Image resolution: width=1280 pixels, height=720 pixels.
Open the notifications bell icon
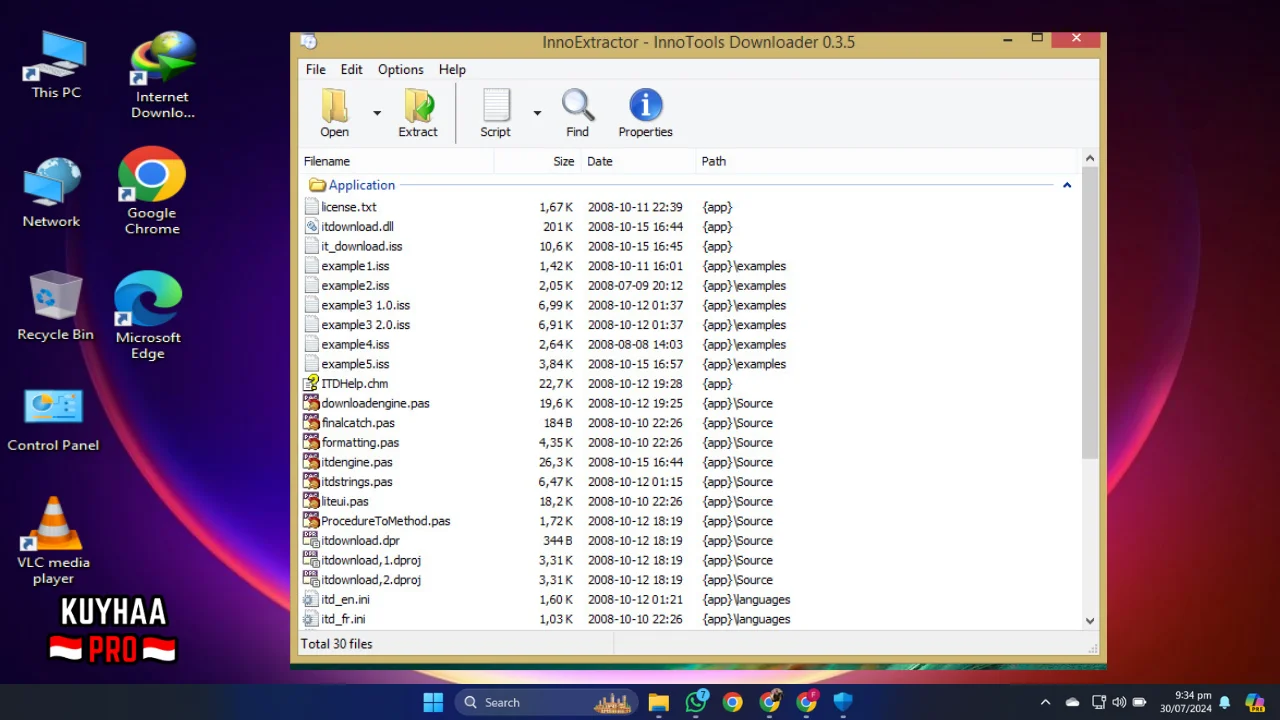tap(1224, 702)
